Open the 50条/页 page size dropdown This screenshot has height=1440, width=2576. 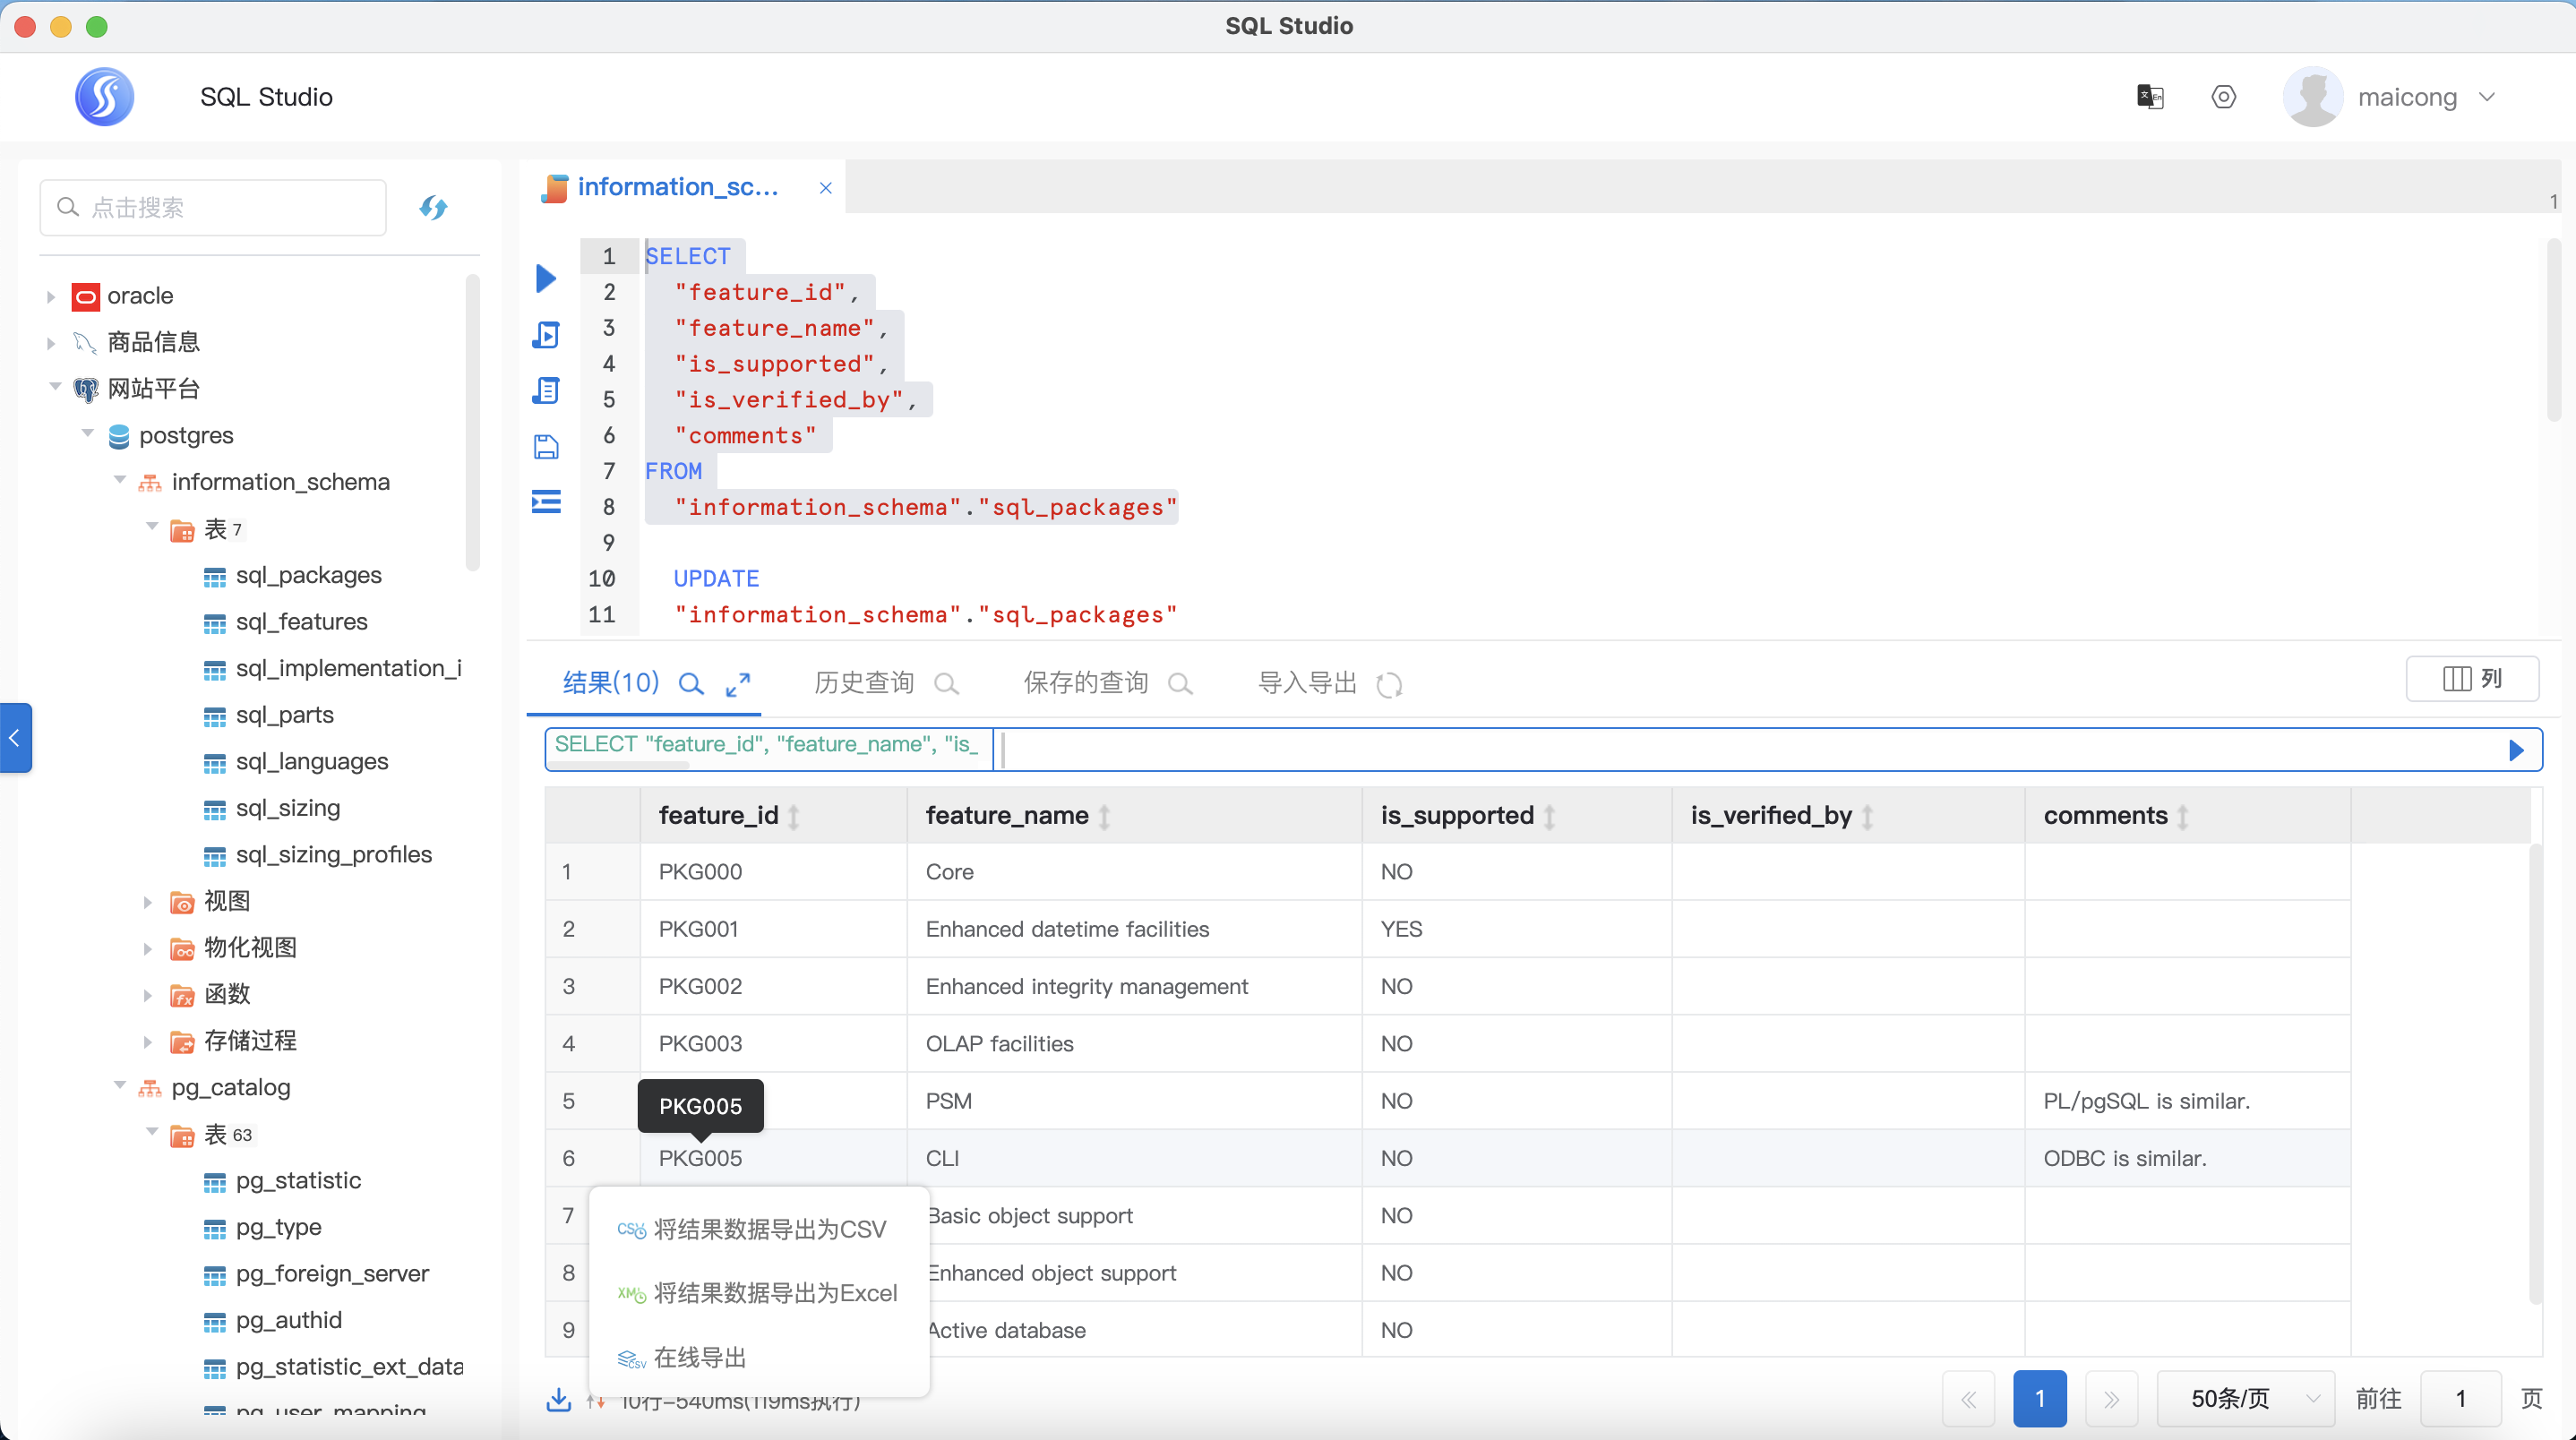[2246, 1399]
